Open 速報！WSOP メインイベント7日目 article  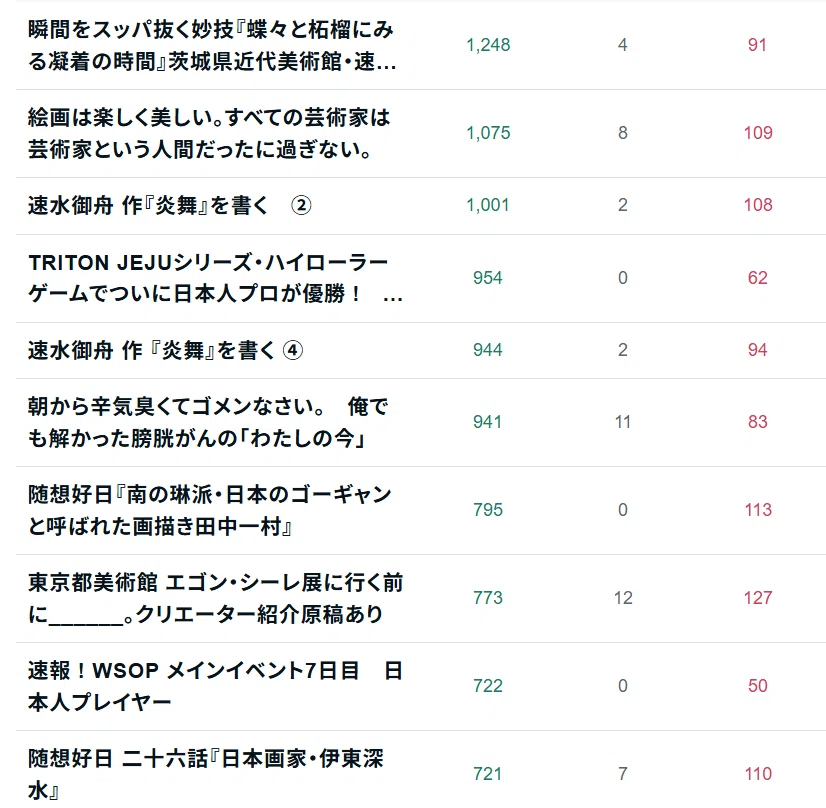pos(215,686)
